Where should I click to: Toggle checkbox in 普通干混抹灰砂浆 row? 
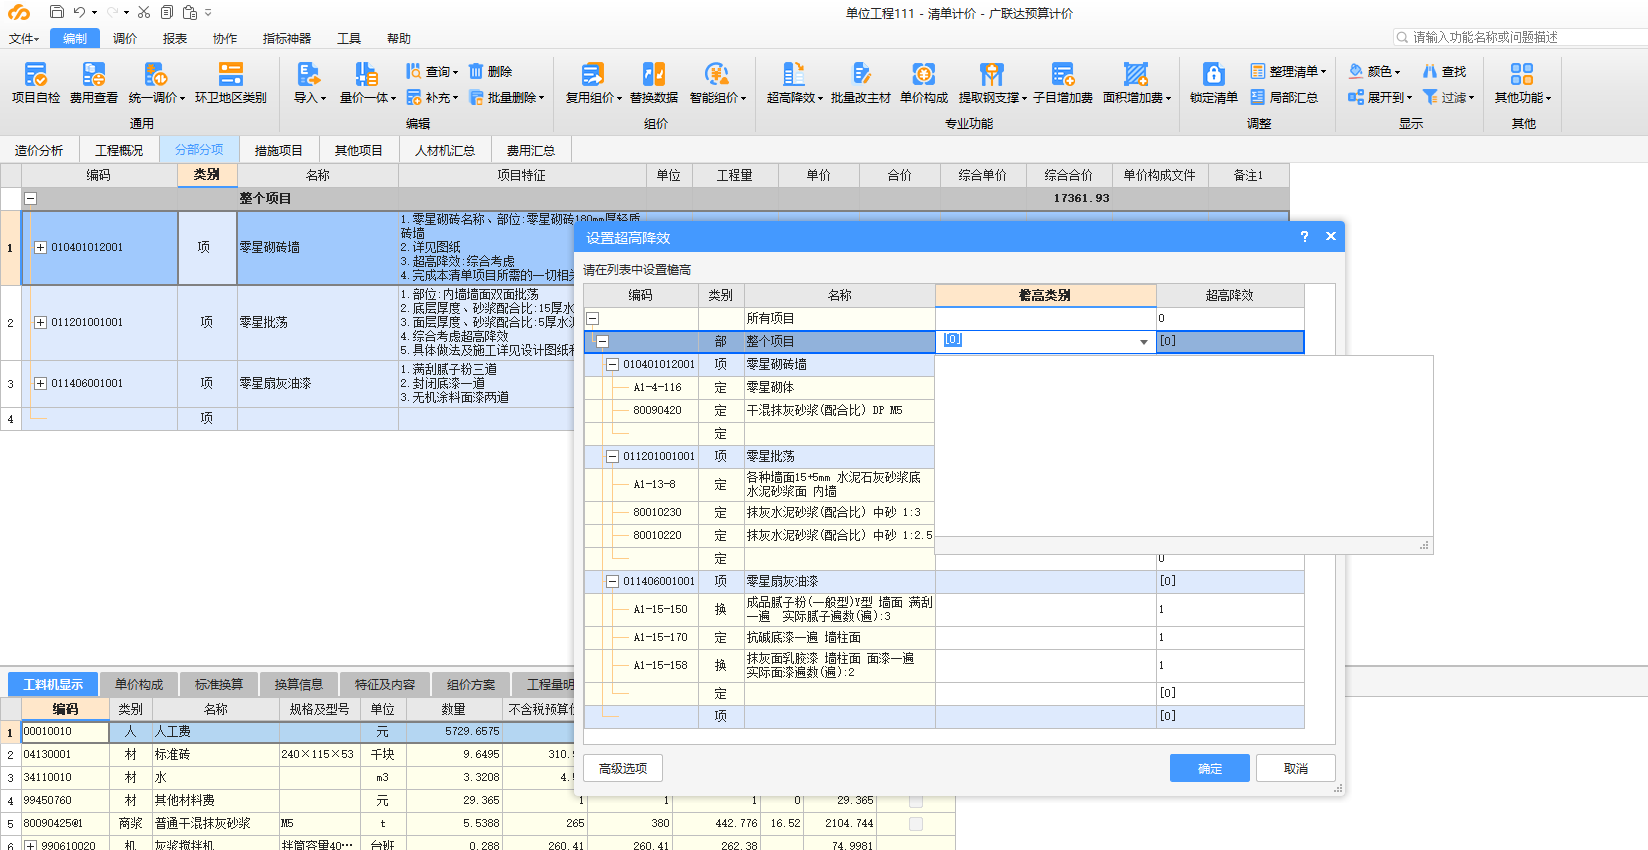tap(916, 824)
